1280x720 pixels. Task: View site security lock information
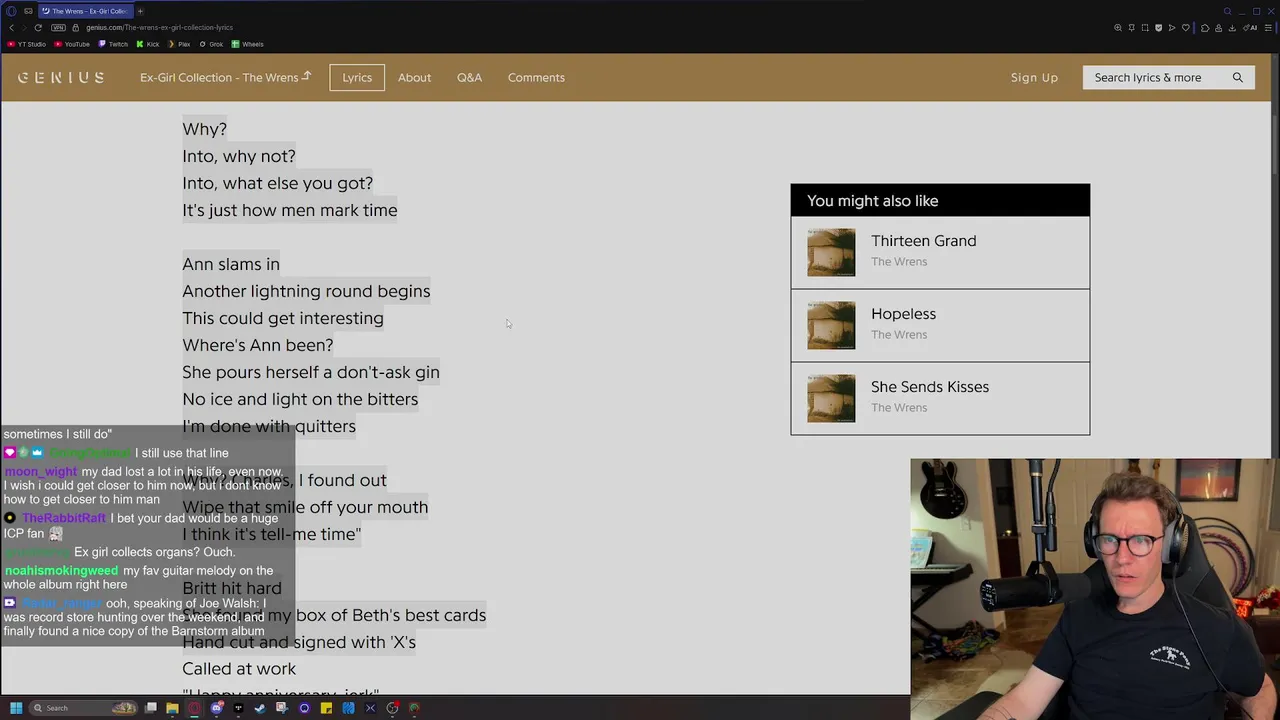click(75, 27)
